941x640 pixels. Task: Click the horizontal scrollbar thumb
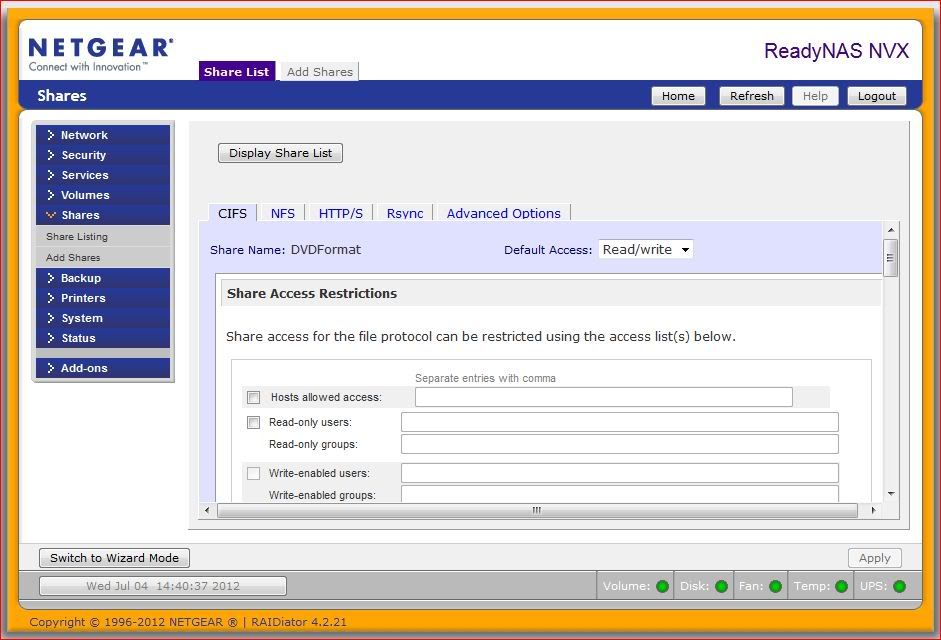click(x=537, y=510)
